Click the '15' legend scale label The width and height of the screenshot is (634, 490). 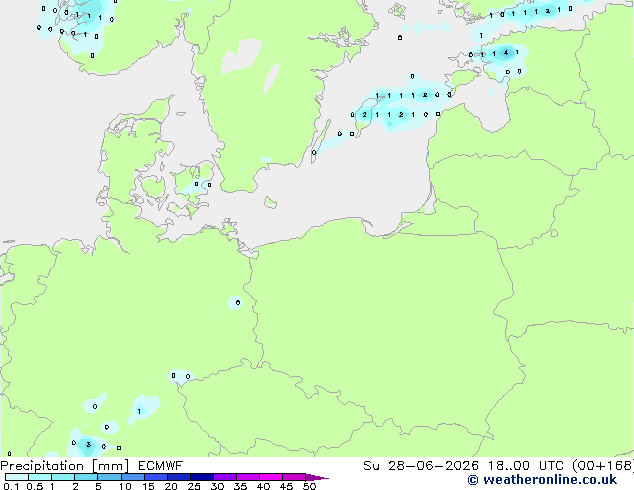pos(148,486)
